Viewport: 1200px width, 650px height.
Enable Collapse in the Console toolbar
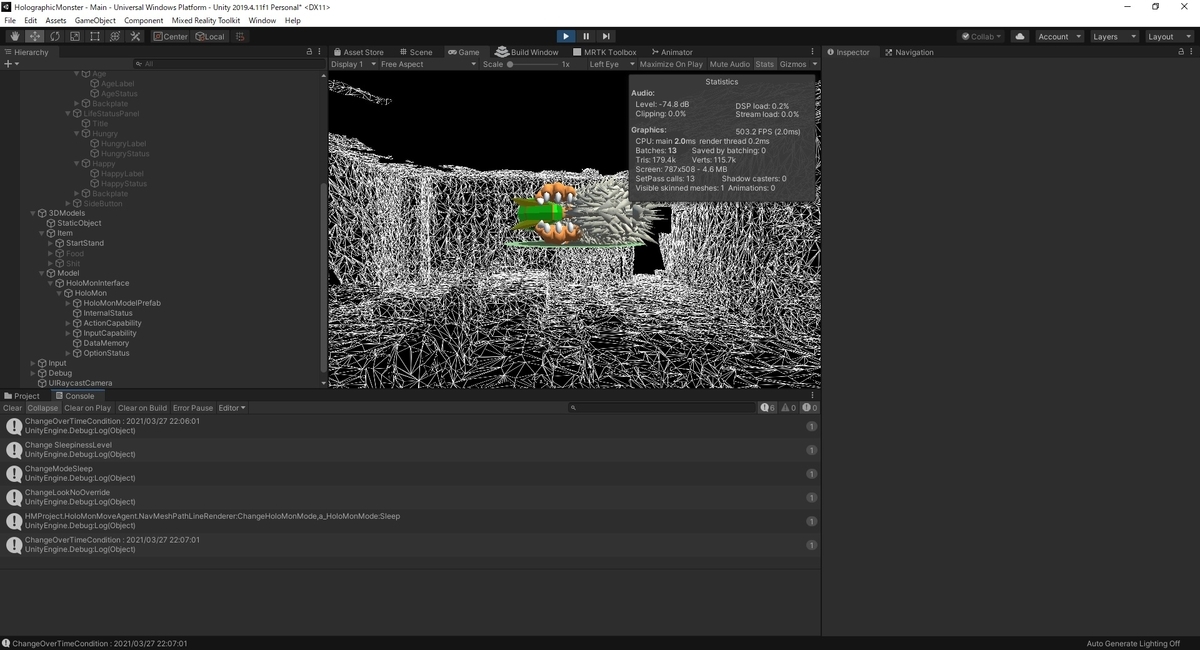(x=42, y=408)
